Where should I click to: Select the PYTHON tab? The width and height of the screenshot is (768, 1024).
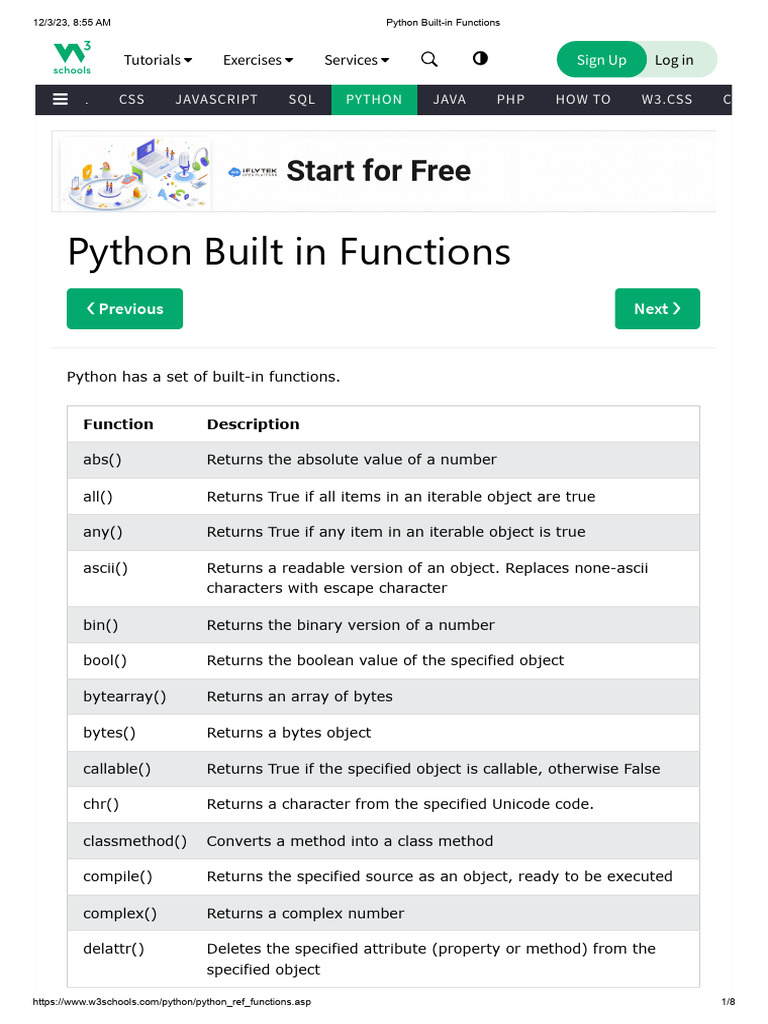point(374,99)
